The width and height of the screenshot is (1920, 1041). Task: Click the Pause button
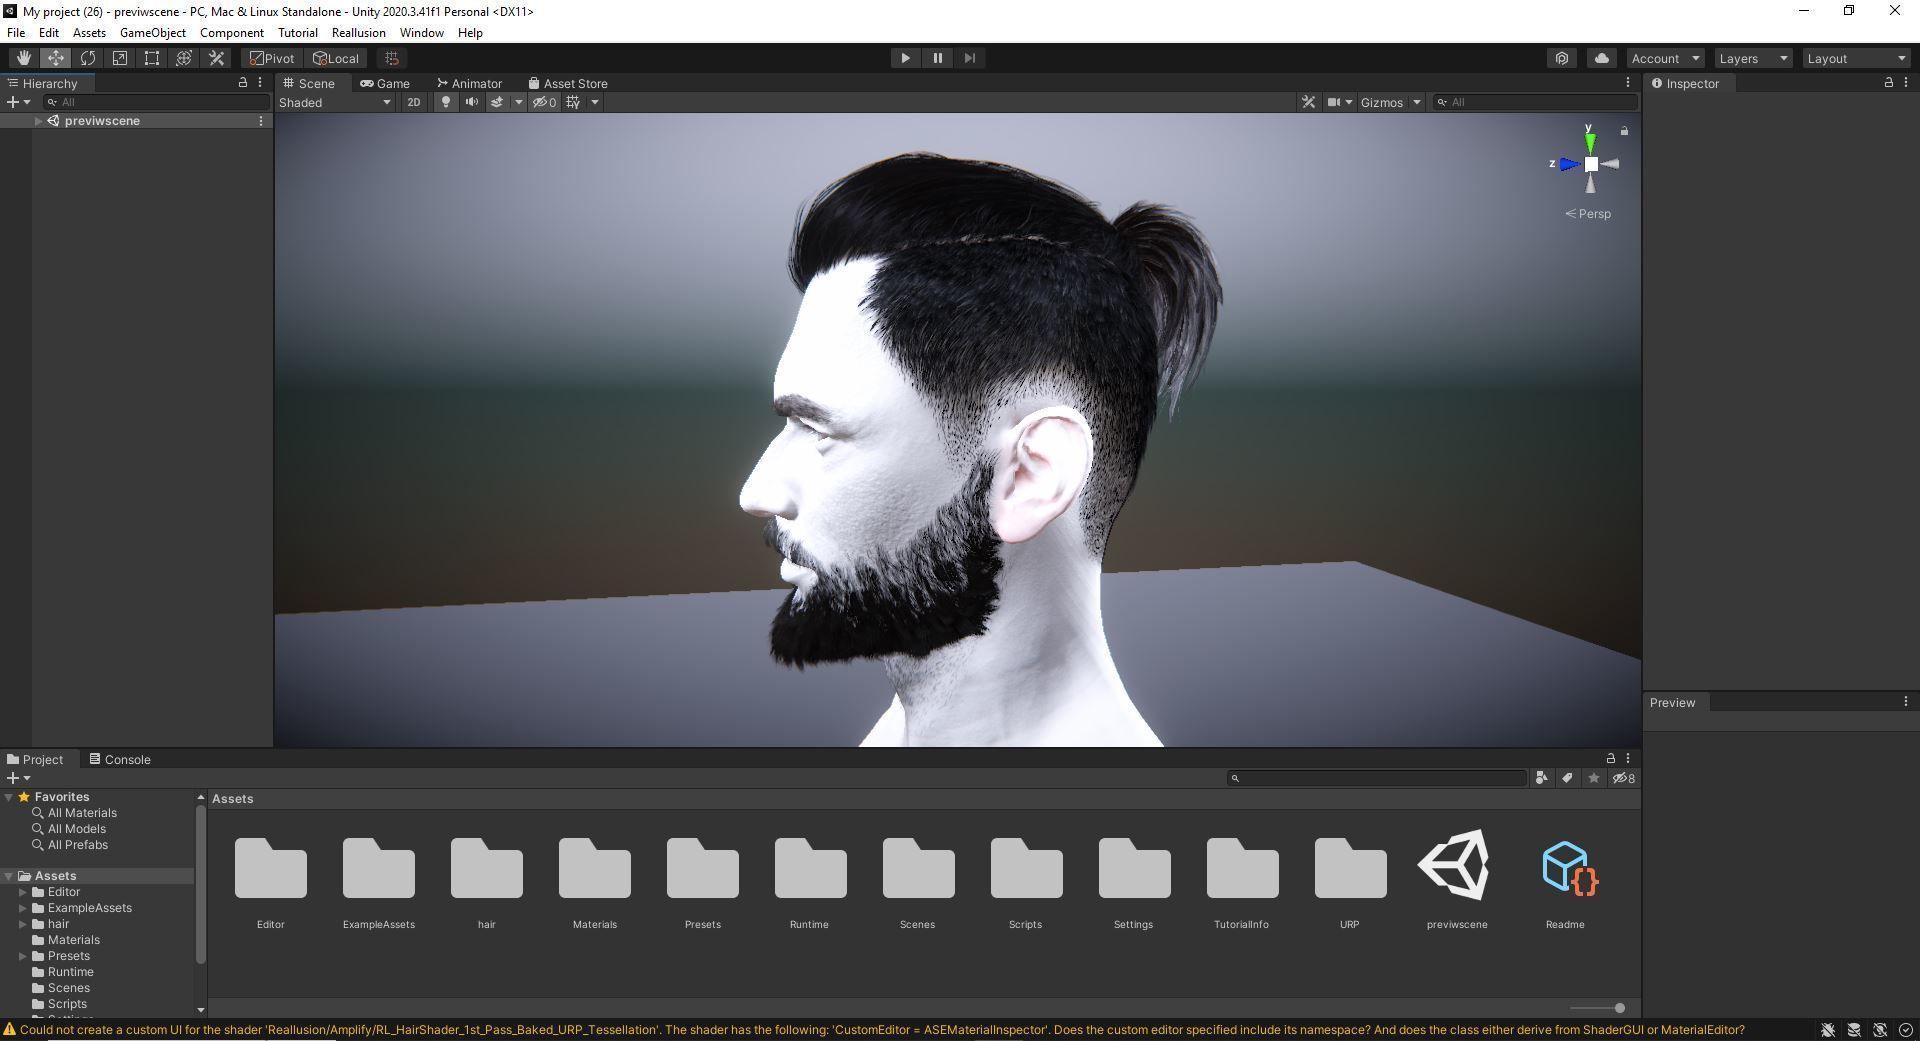(937, 58)
